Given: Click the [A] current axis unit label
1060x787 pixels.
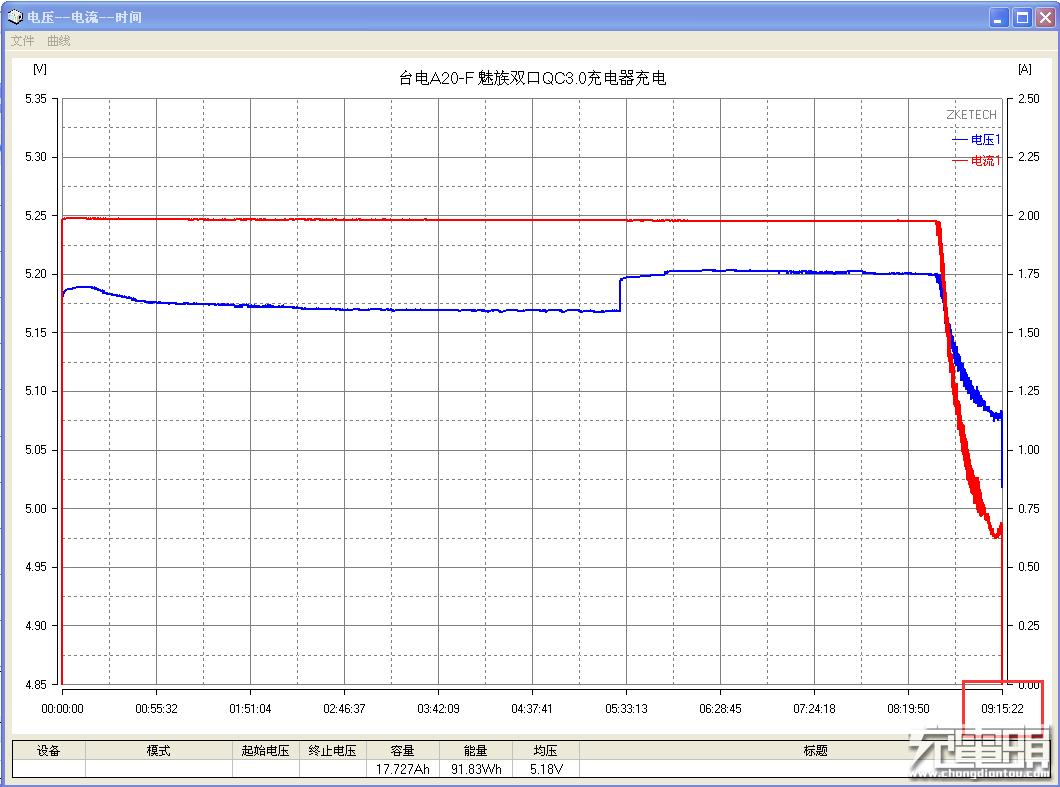Looking at the screenshot, I should 1025,69.
